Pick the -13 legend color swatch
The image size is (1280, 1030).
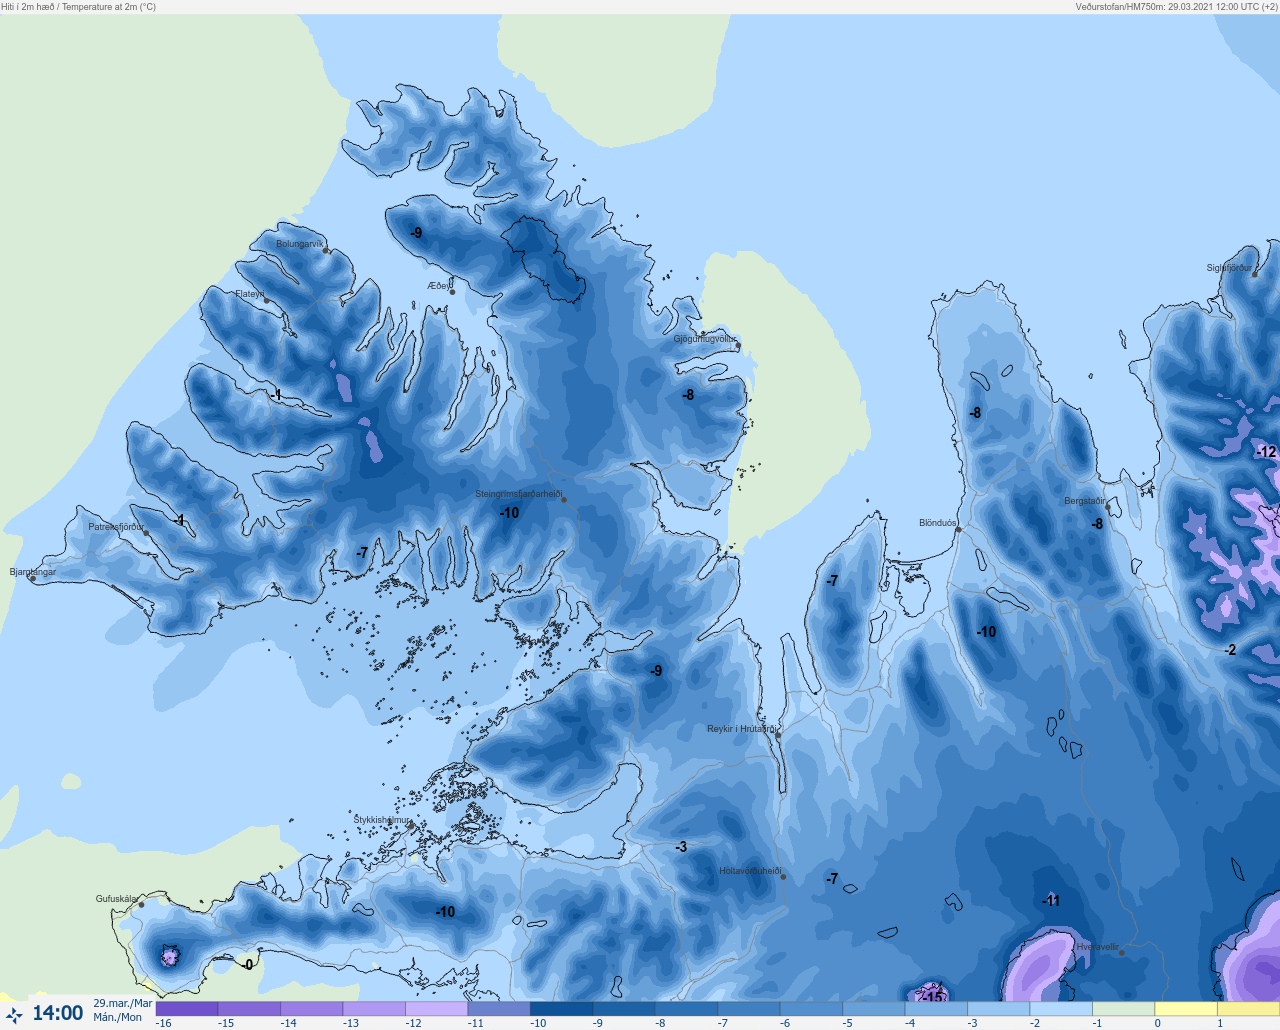tap(374, 1009)
